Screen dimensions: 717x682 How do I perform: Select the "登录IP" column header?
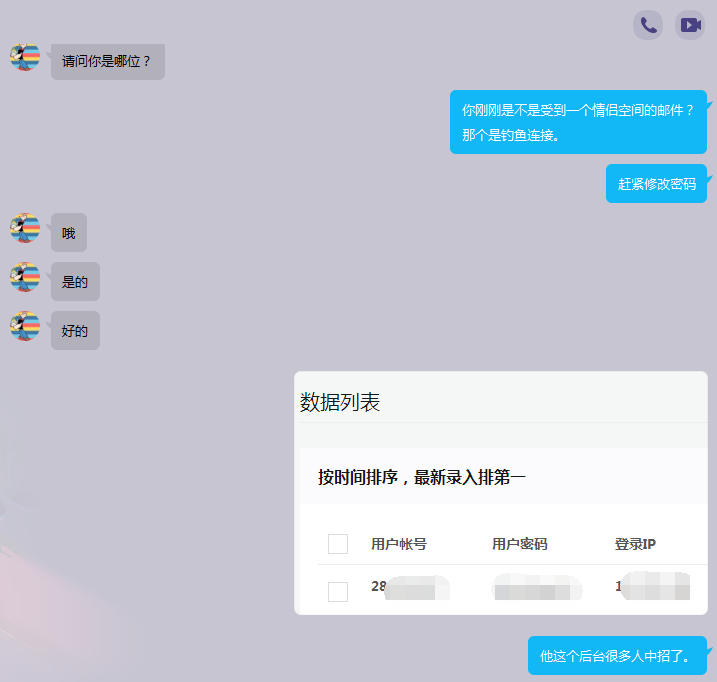point(635,544)
